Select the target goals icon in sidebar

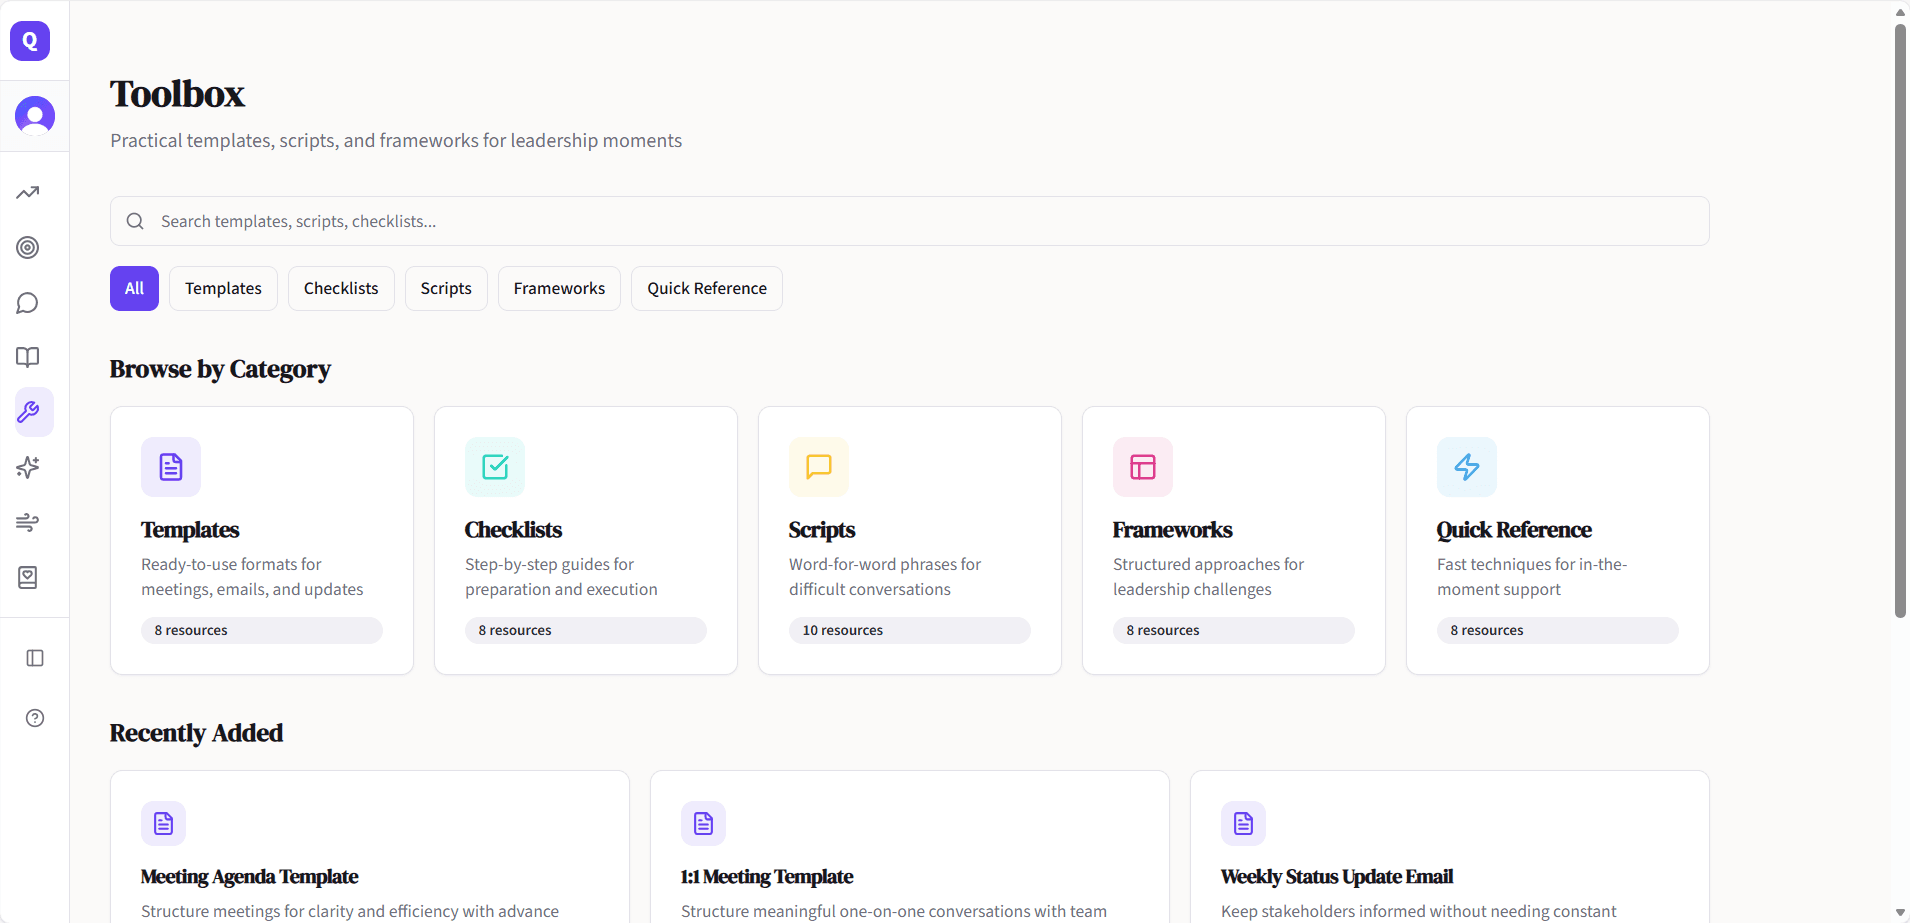(x=28, y=248)
